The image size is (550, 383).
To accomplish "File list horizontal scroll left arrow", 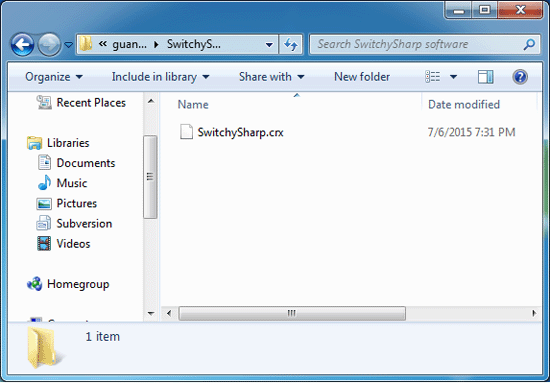I will pos(169,313).
